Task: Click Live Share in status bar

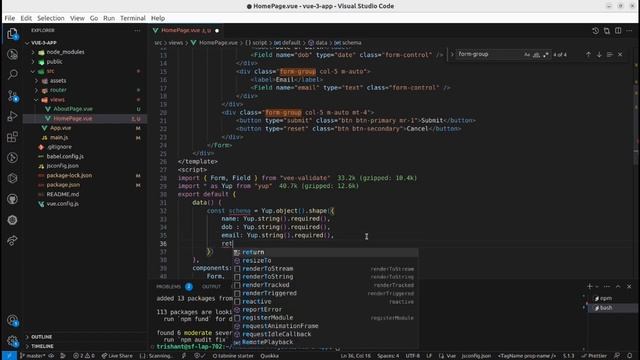Action: [116, 356]
